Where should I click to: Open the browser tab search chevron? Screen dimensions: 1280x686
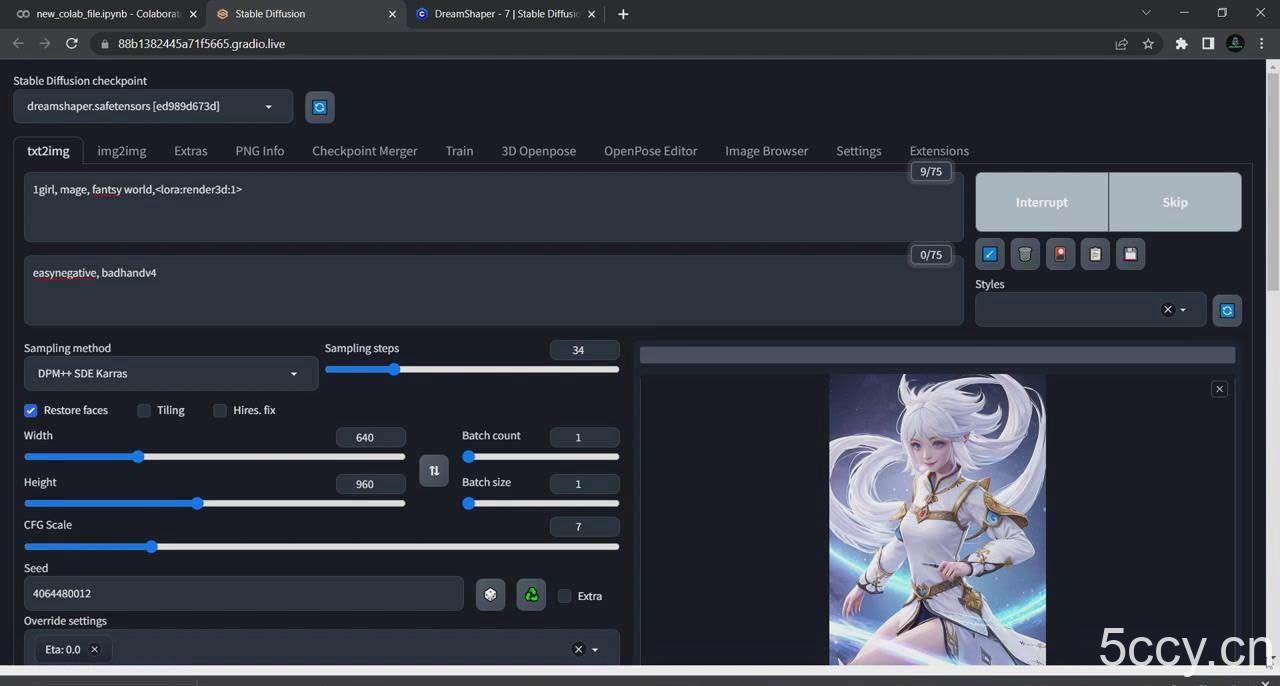(x=1146, y=13)
